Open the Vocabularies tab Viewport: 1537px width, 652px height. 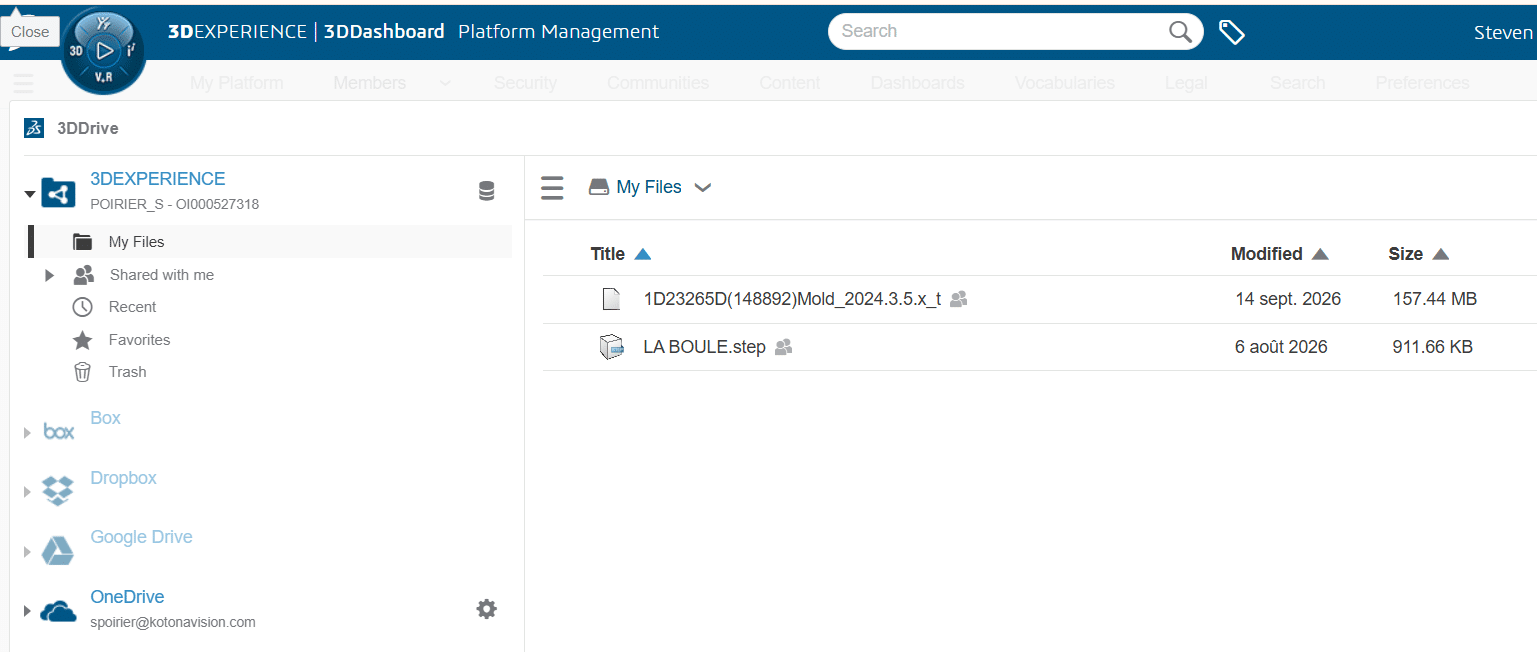pos(1065,83)
